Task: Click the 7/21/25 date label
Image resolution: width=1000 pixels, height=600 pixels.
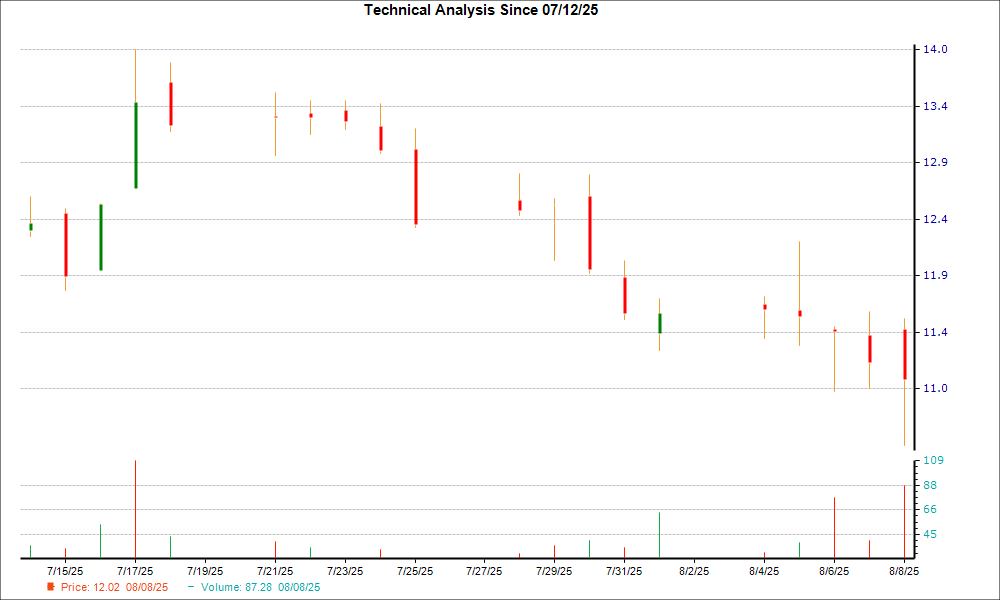Action: point(275,571)
